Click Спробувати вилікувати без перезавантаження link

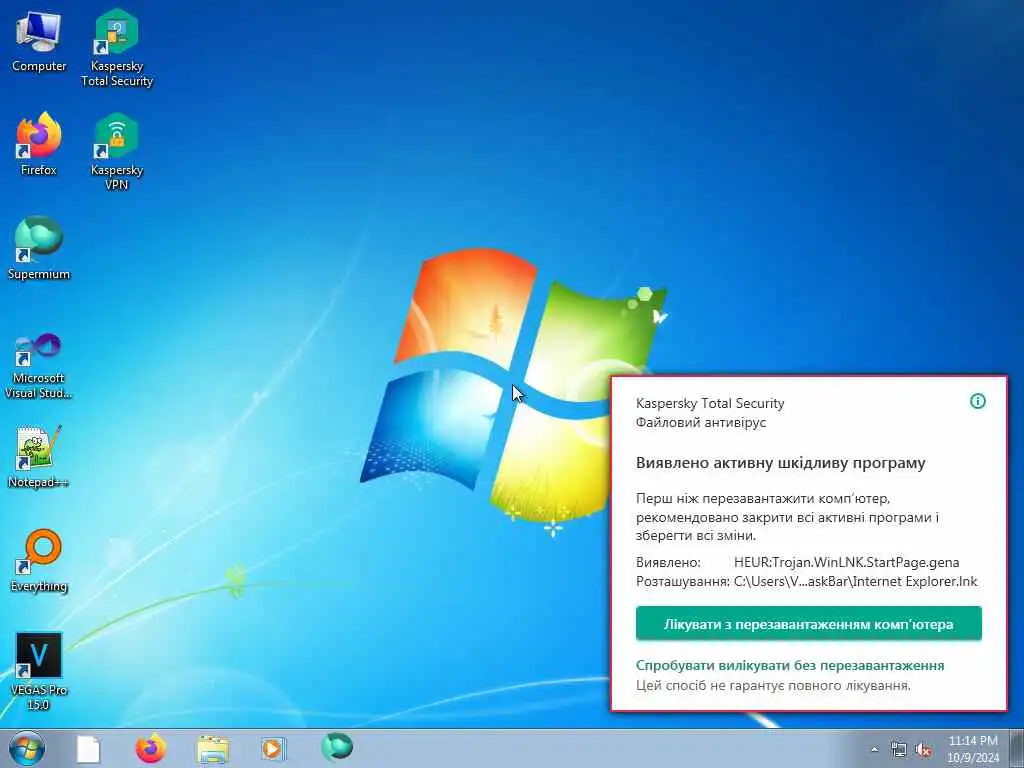[790, 665]
